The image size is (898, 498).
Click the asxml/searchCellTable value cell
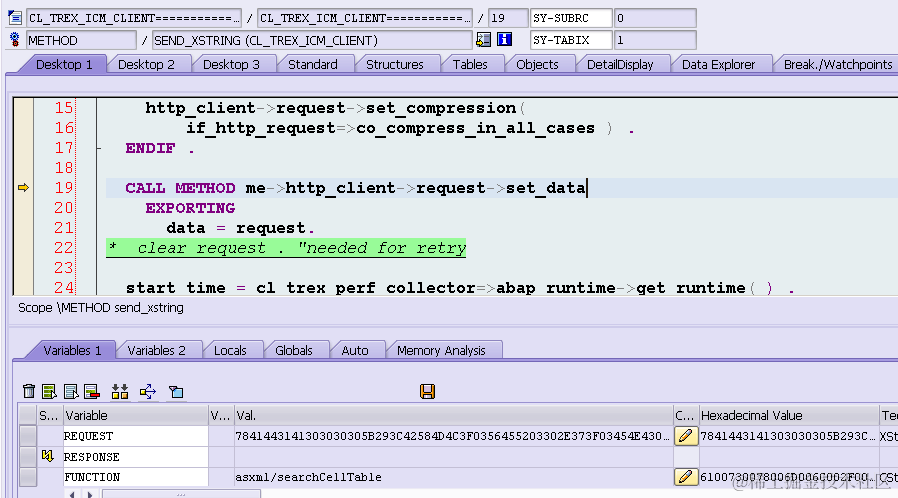tap(454, 477)
